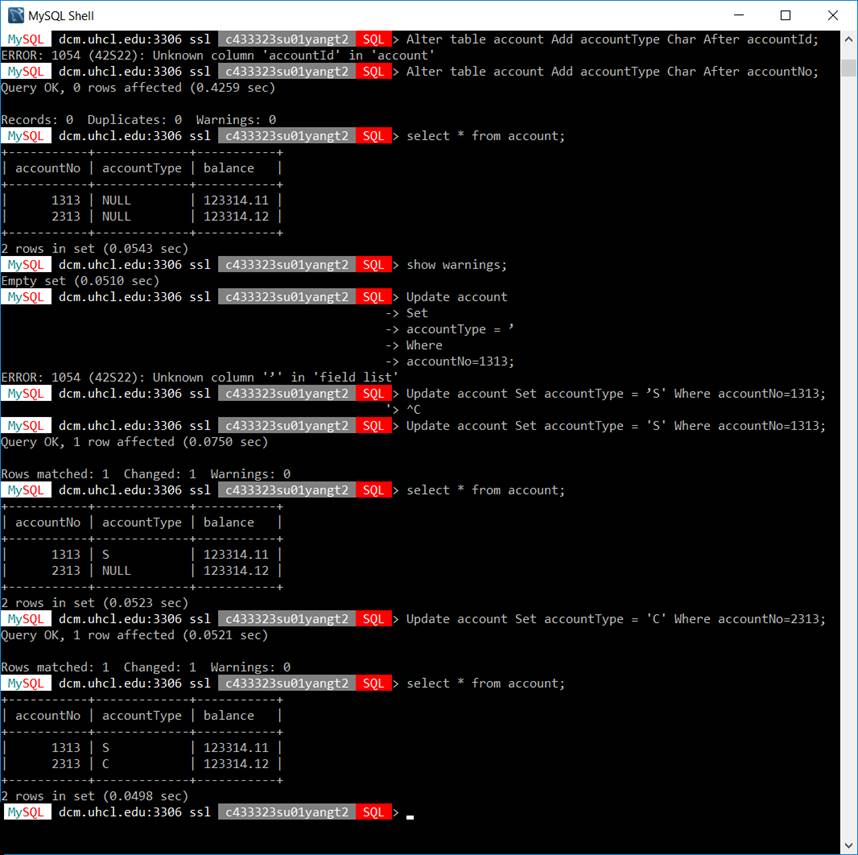
Task: Click "Query OK, 1 row affected (0.0750 sec)"
Action: pos(135,442)
